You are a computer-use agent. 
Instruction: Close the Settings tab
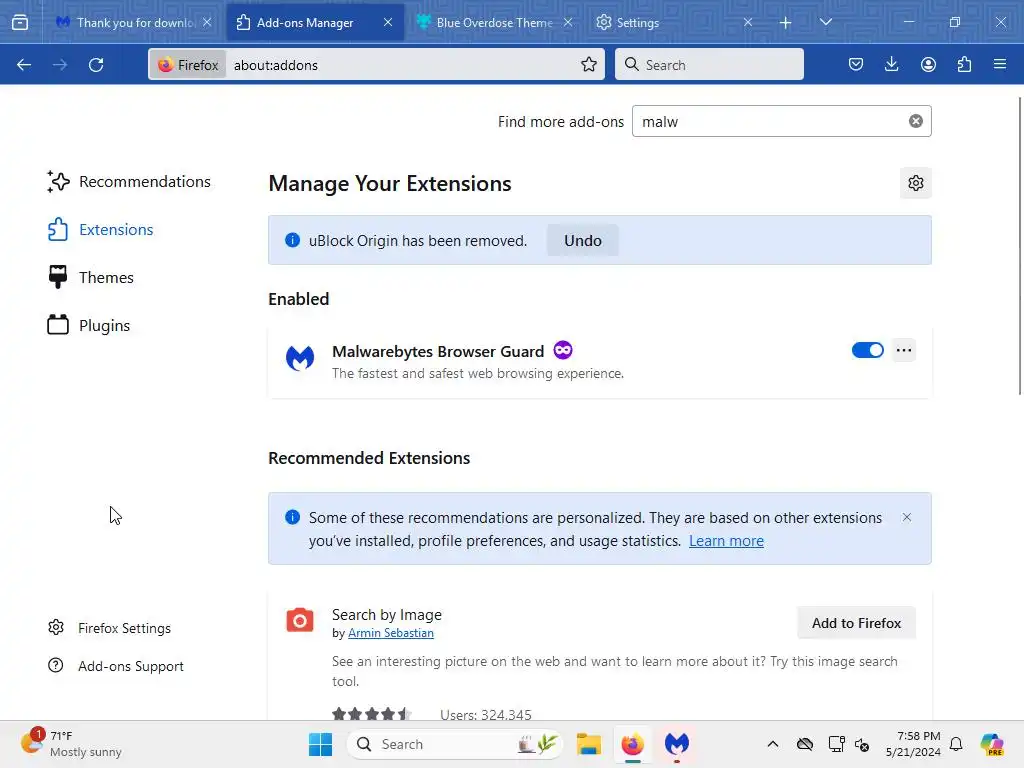click(748, 22)
